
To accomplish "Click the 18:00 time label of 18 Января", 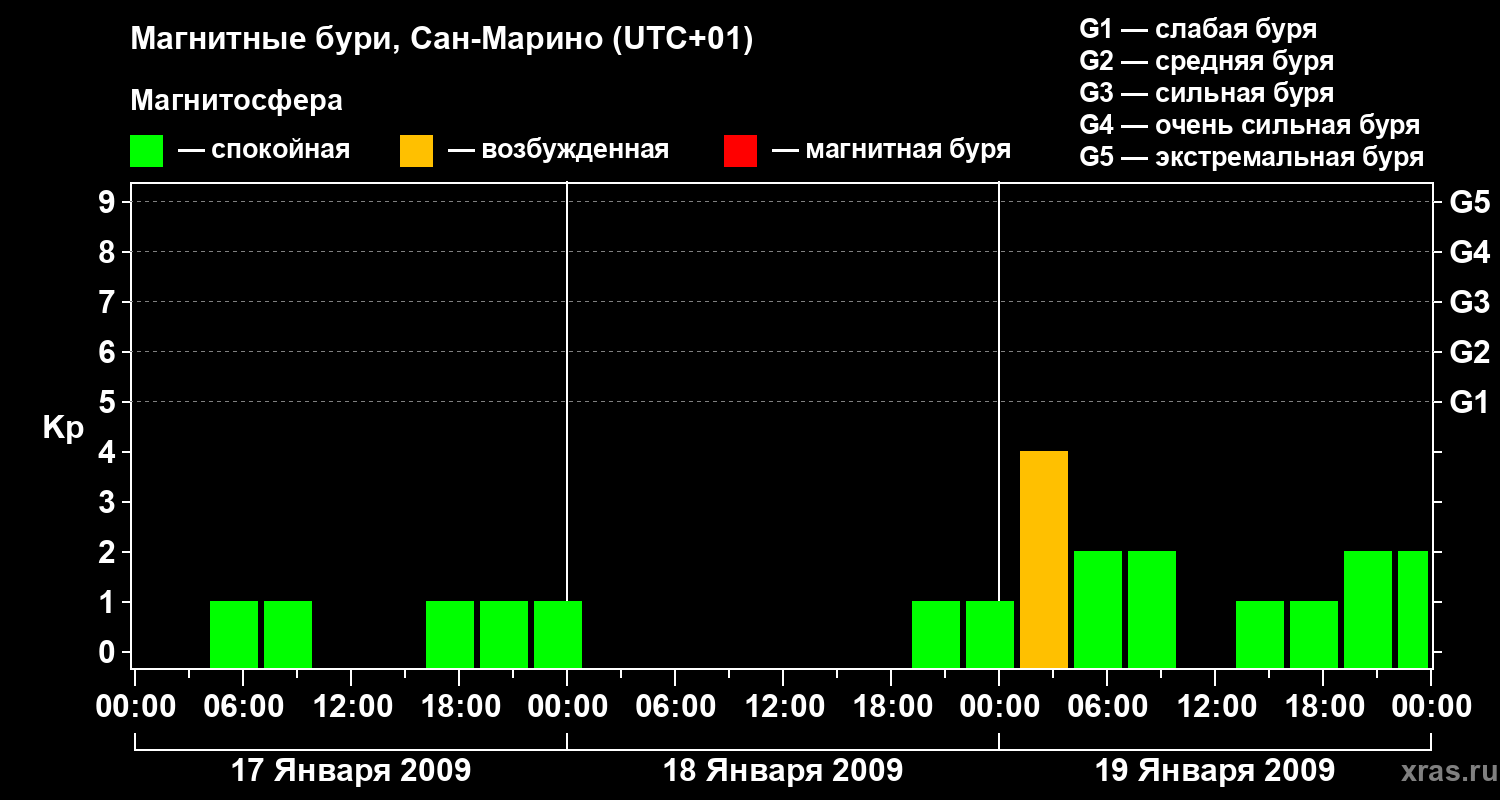I will [891, 707].
